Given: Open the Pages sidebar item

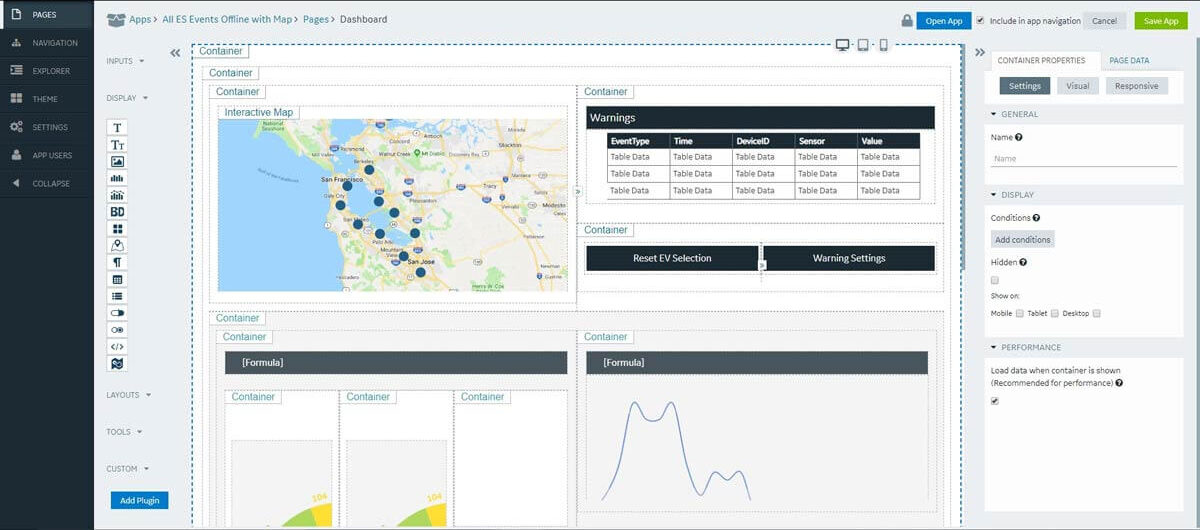Looking at the screenshot, I should [47, 15].
